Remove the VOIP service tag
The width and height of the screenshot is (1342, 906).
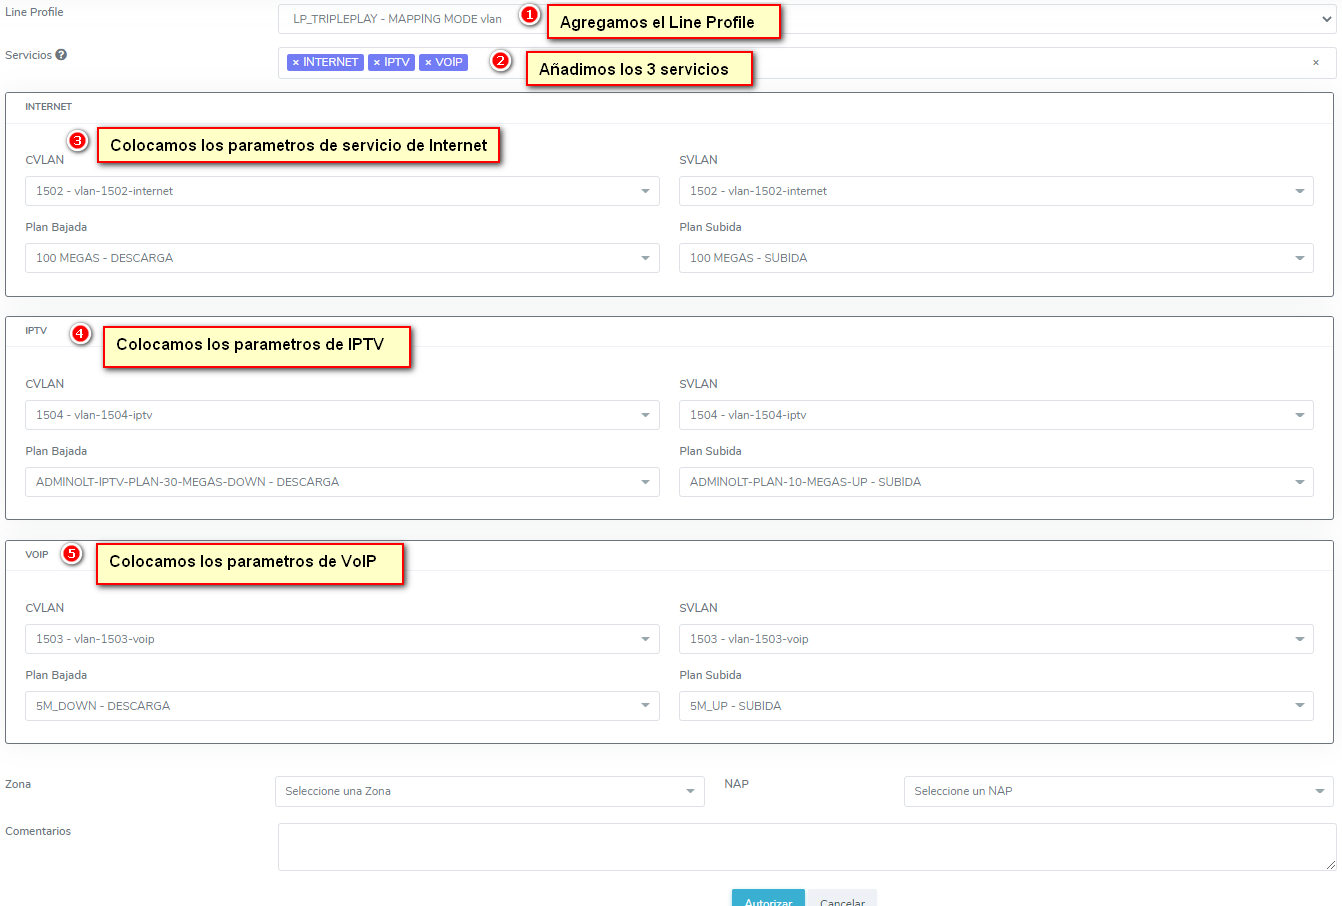coord(428,63)
